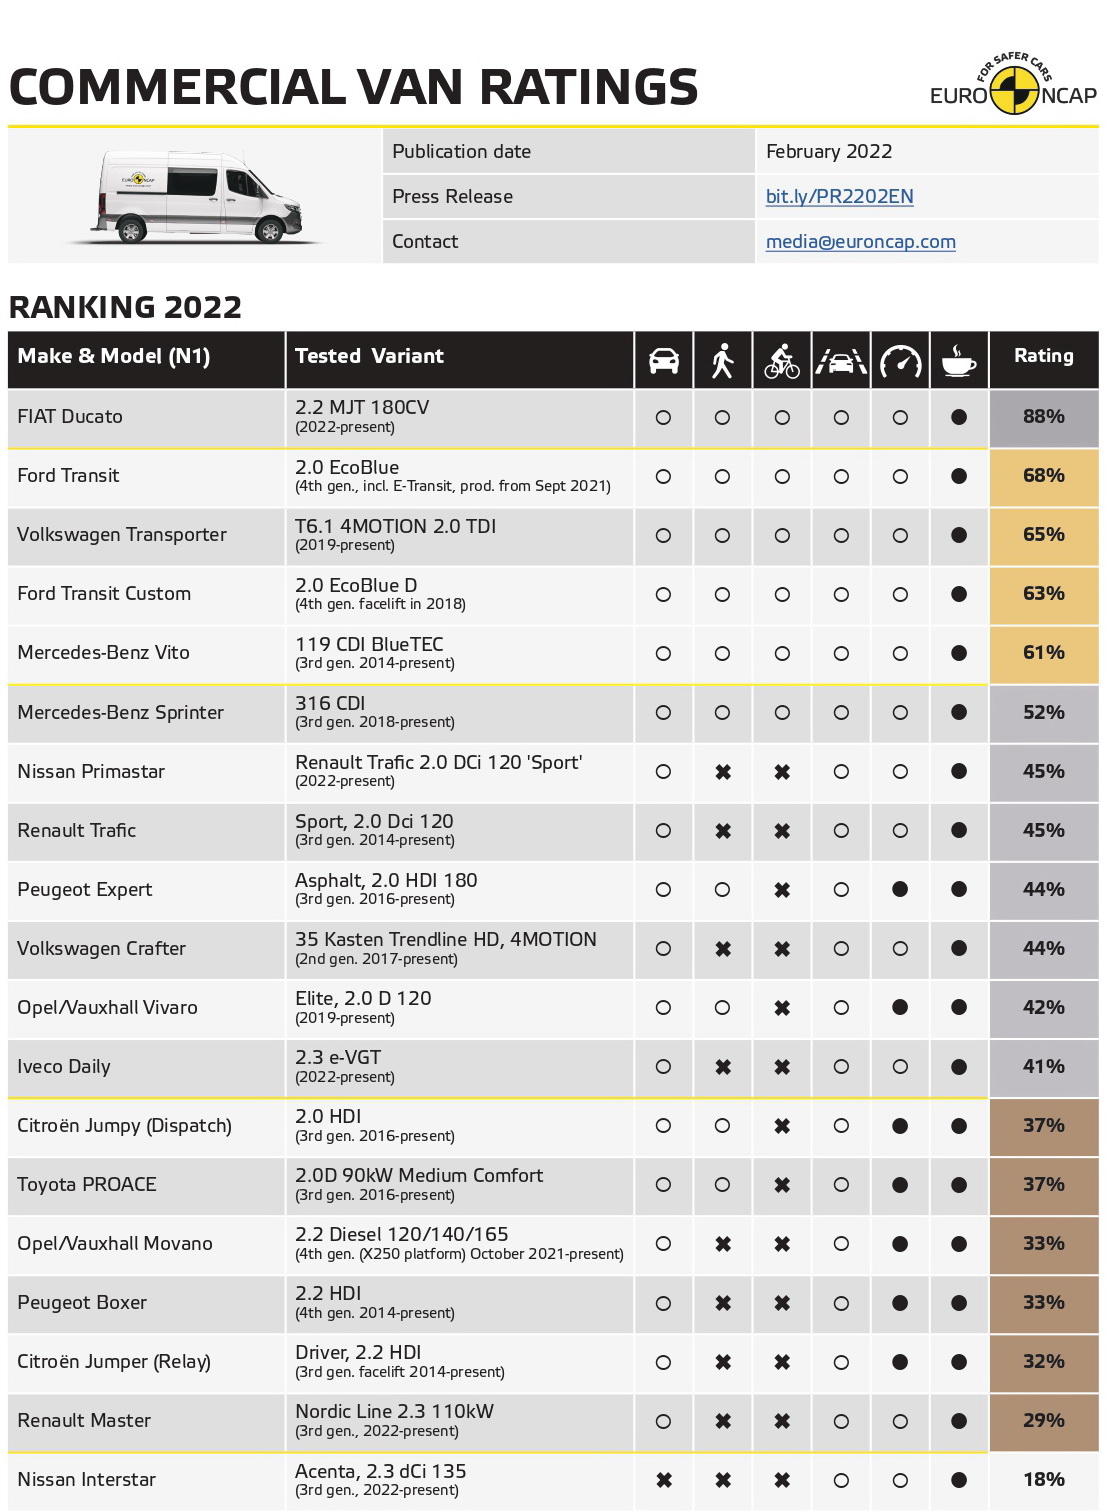Click the 88% rating cell for FIAT Ducato
The width and height of the screenshot is (1109, 1511).
click(x=1044, y=417)
